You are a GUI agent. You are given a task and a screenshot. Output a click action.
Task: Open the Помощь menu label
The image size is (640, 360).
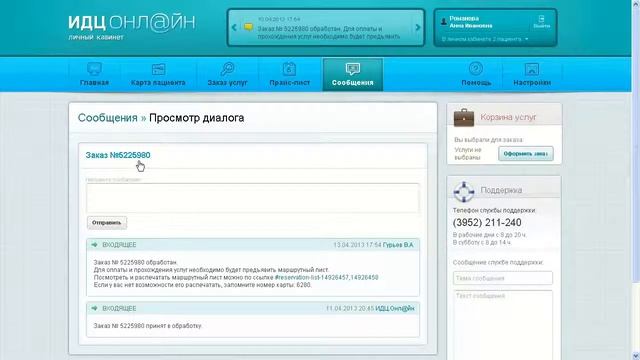[x=476, y=82]
